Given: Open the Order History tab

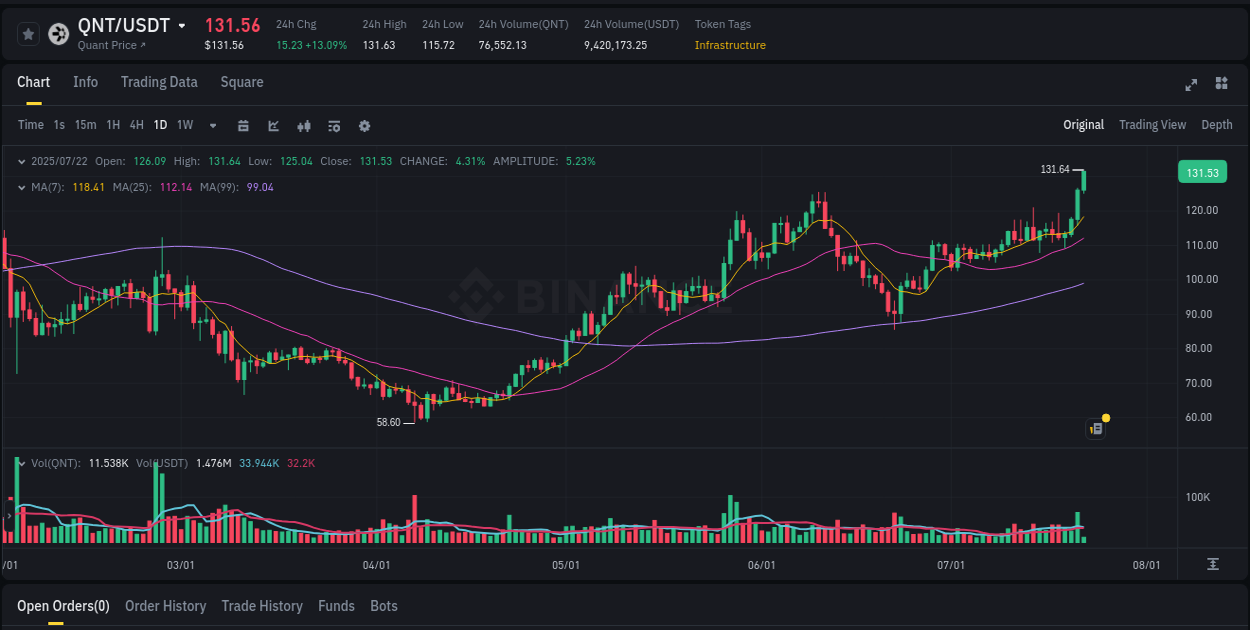Looking at the screenshot, I should 165,606.
